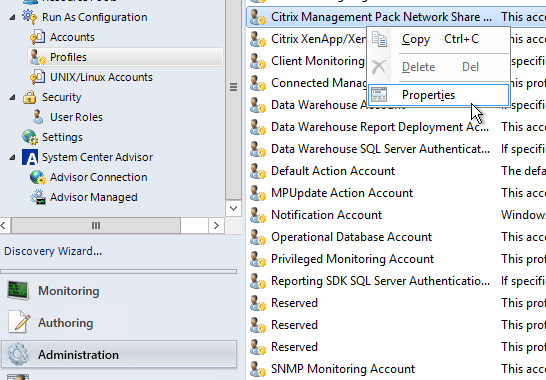Click the horizontal scrollbar's right arrow
Screen dimensions: 546x380
tap(216, 225)
